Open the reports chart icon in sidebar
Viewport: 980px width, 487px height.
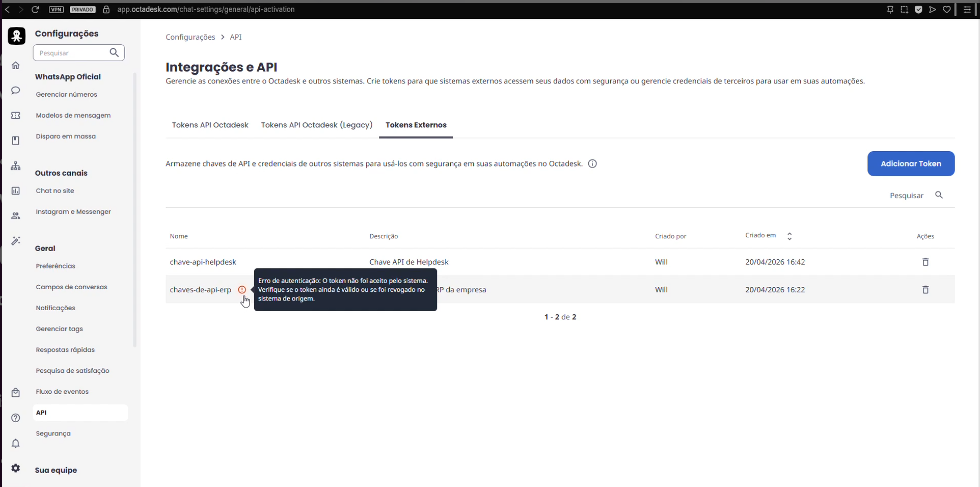(x=16, y=191)
